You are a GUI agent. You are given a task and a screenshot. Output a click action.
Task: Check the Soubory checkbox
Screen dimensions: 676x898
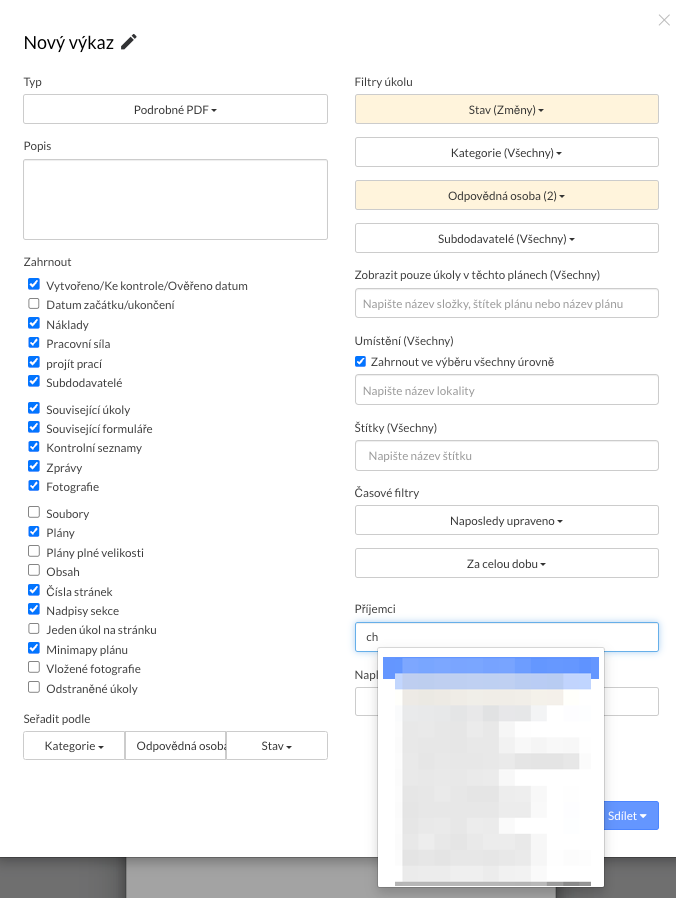(34, 513)
